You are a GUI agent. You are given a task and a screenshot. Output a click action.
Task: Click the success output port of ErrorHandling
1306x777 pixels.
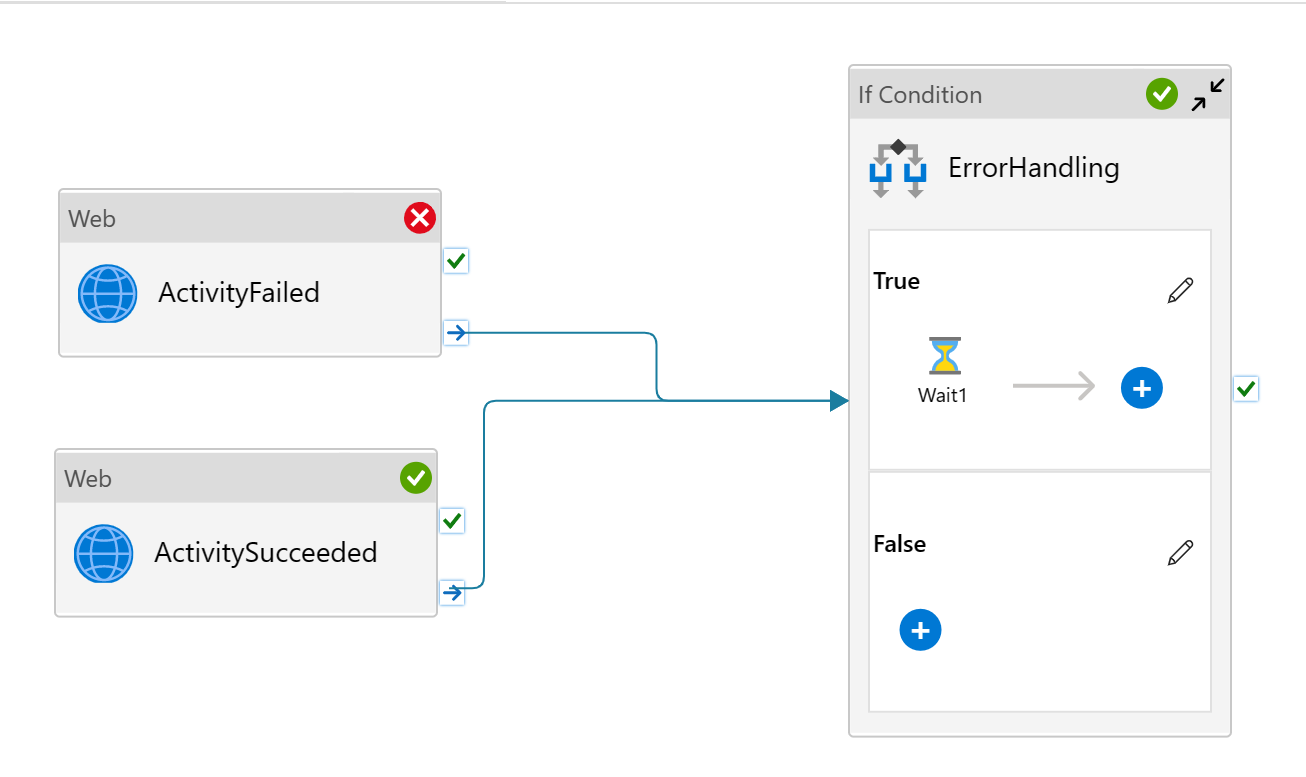click(1245, 389)
